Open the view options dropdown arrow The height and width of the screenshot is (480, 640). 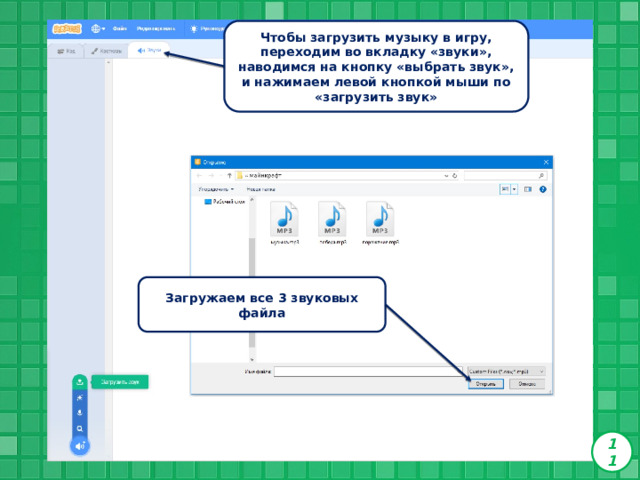pos(514,189)
